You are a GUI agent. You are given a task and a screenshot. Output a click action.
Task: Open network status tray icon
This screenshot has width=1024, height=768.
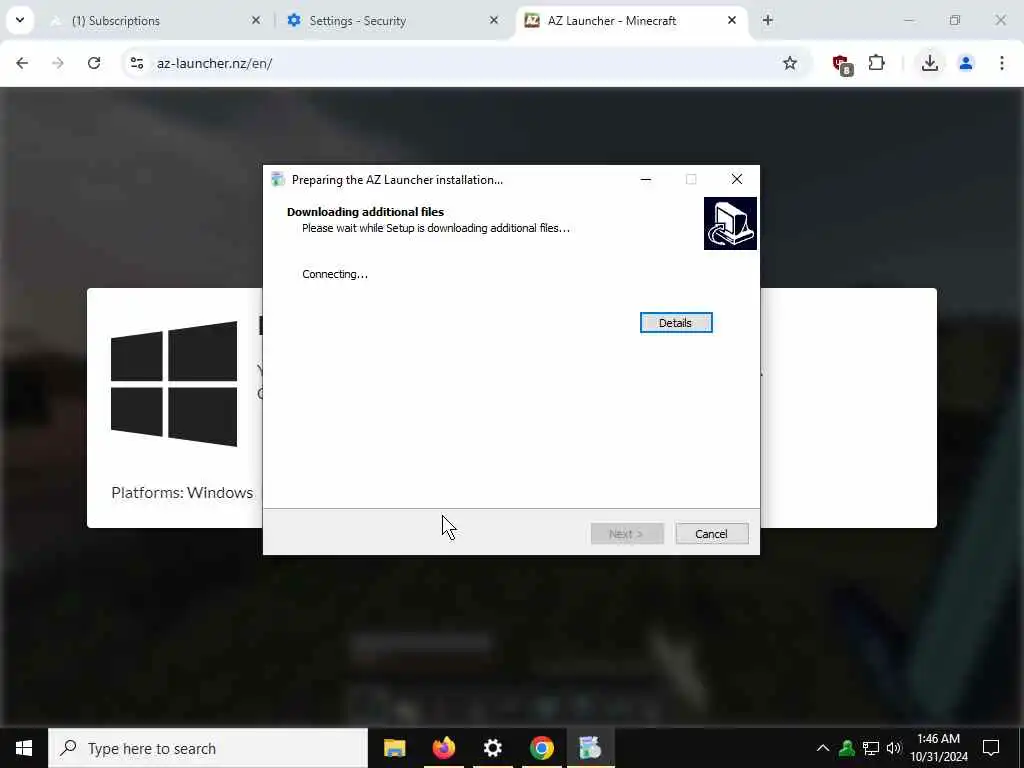point(871,748)
